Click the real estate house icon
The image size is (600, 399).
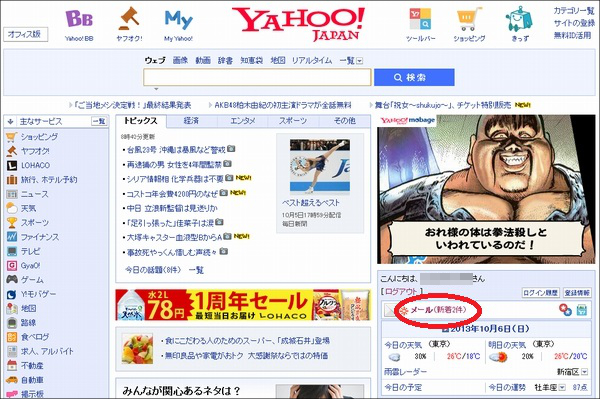coord(12,366)
